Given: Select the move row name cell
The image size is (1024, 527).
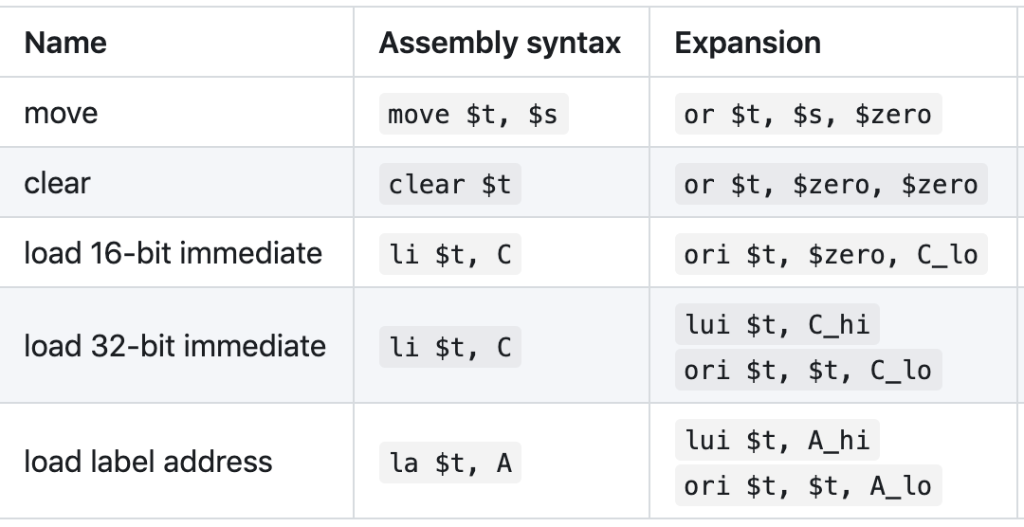Looking at the screenshot, I should (61, 113).
